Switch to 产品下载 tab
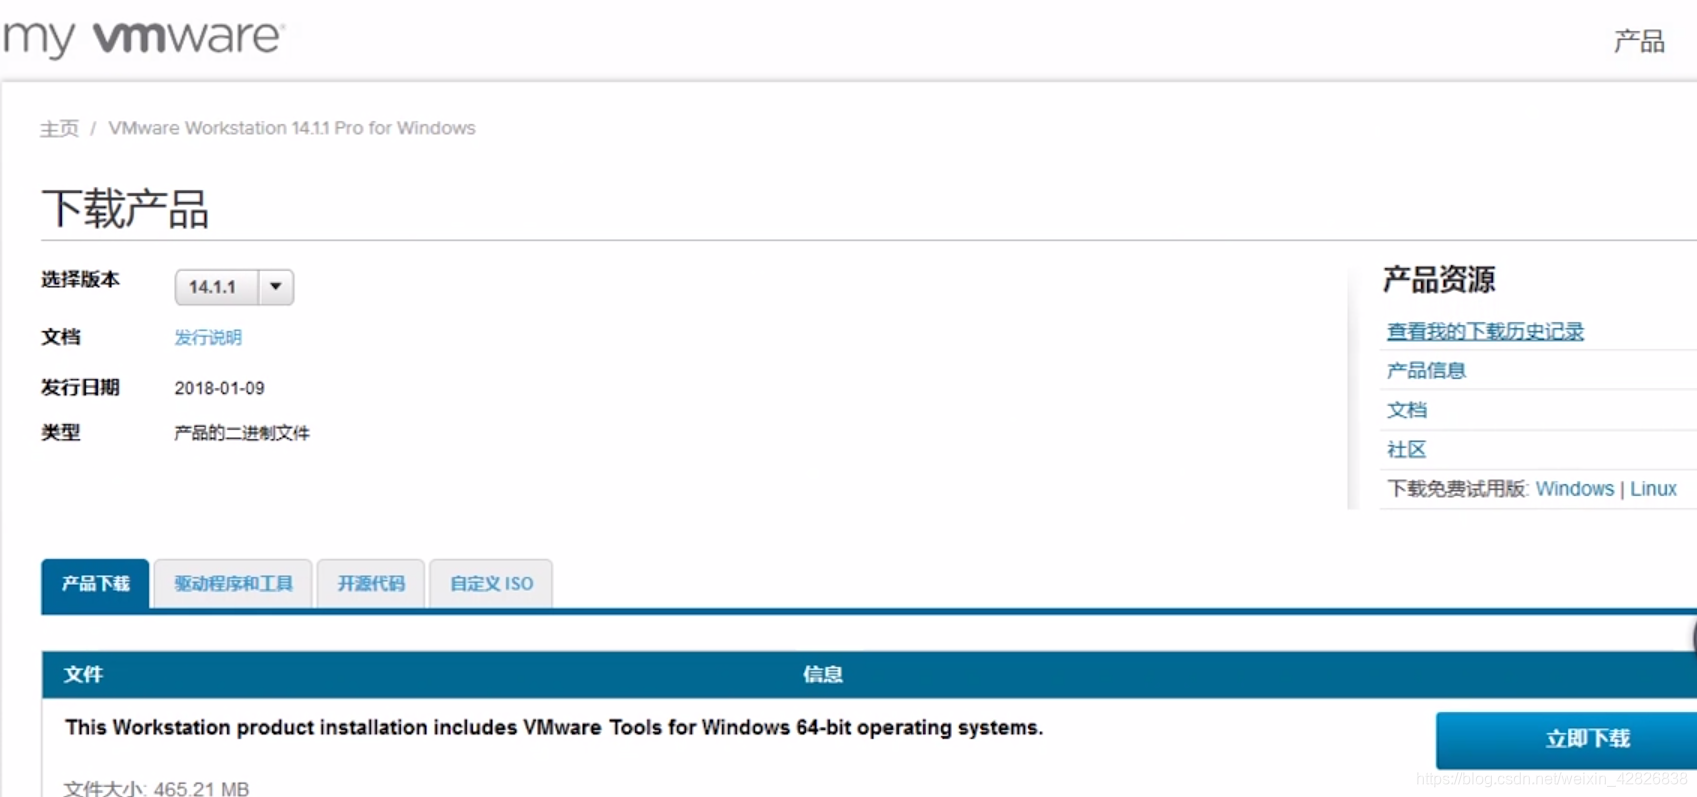This screenshot has width=1697, height=797. pos(96,583)
